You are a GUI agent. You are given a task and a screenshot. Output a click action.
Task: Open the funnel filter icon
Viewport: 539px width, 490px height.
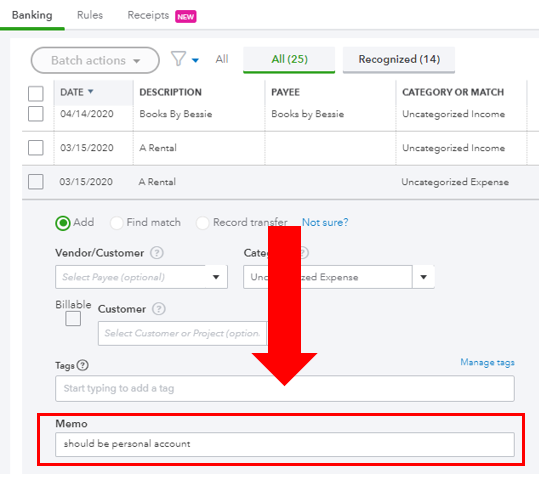point(178,59)
